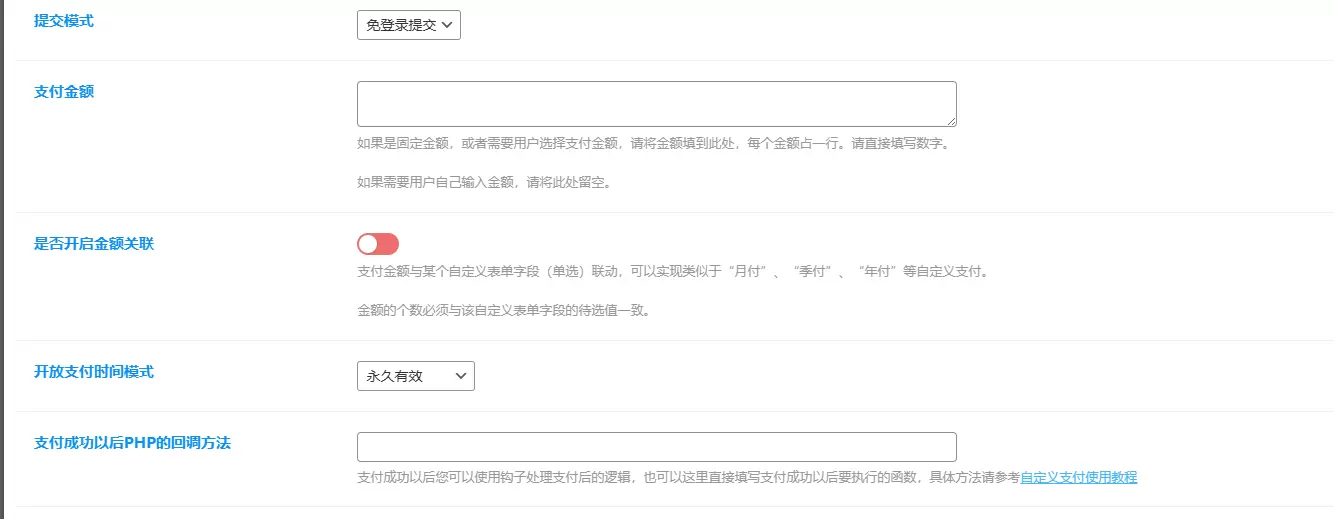Click the hint about 月付 季付 年付 linkage

pos(673,271)
